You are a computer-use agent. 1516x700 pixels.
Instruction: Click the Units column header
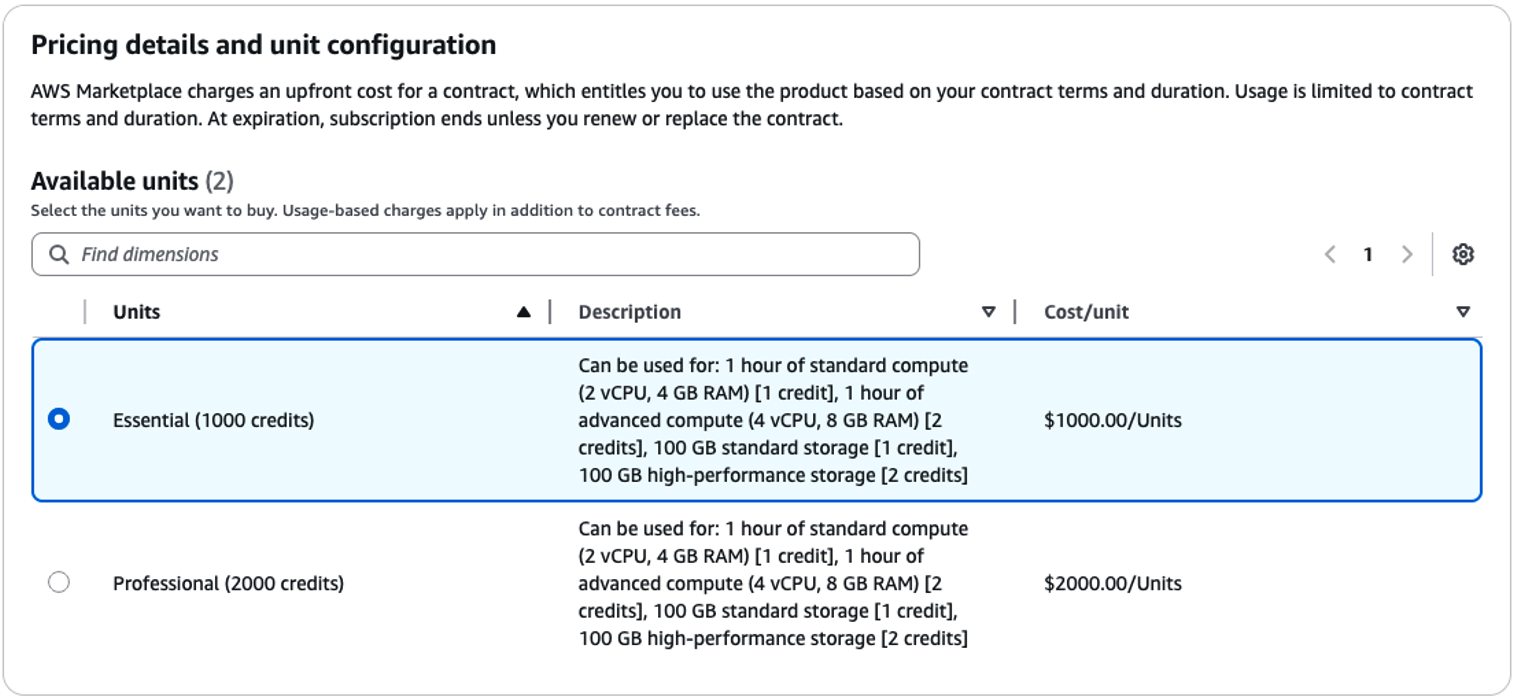135,311
